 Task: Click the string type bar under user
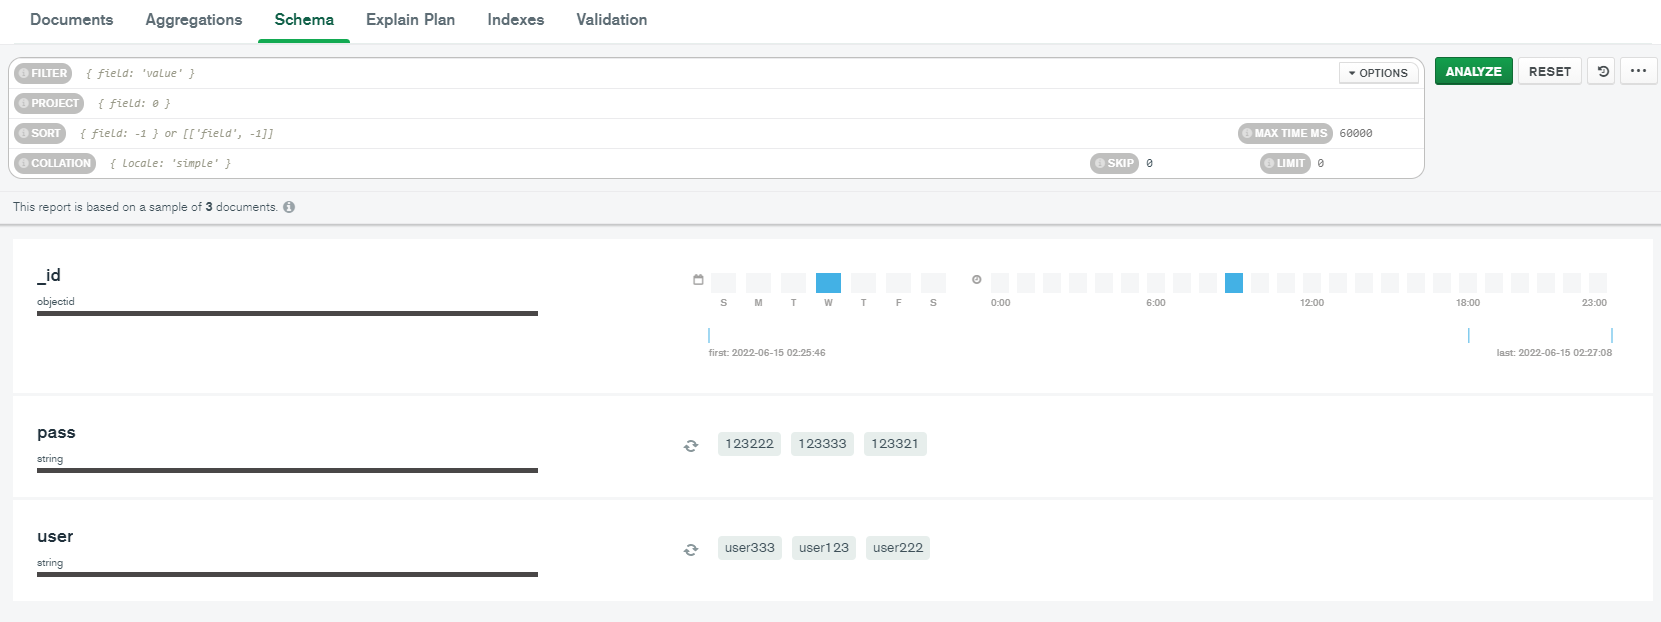tap(287, 574)
